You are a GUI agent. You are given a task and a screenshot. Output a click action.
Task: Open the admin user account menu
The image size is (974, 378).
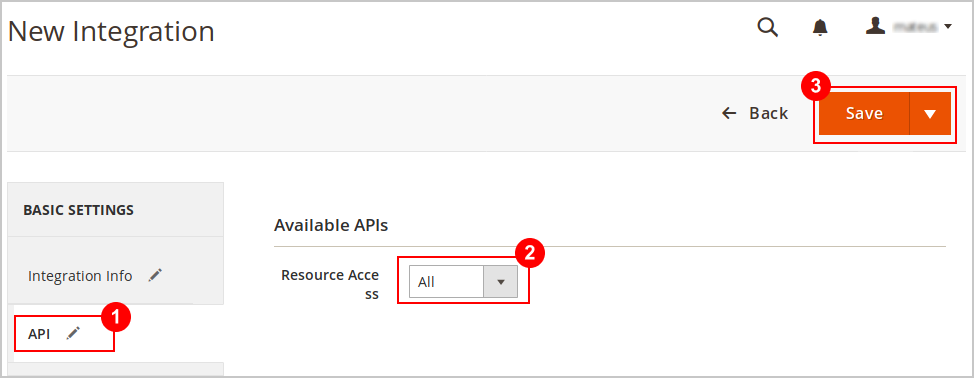click(909, 27)
